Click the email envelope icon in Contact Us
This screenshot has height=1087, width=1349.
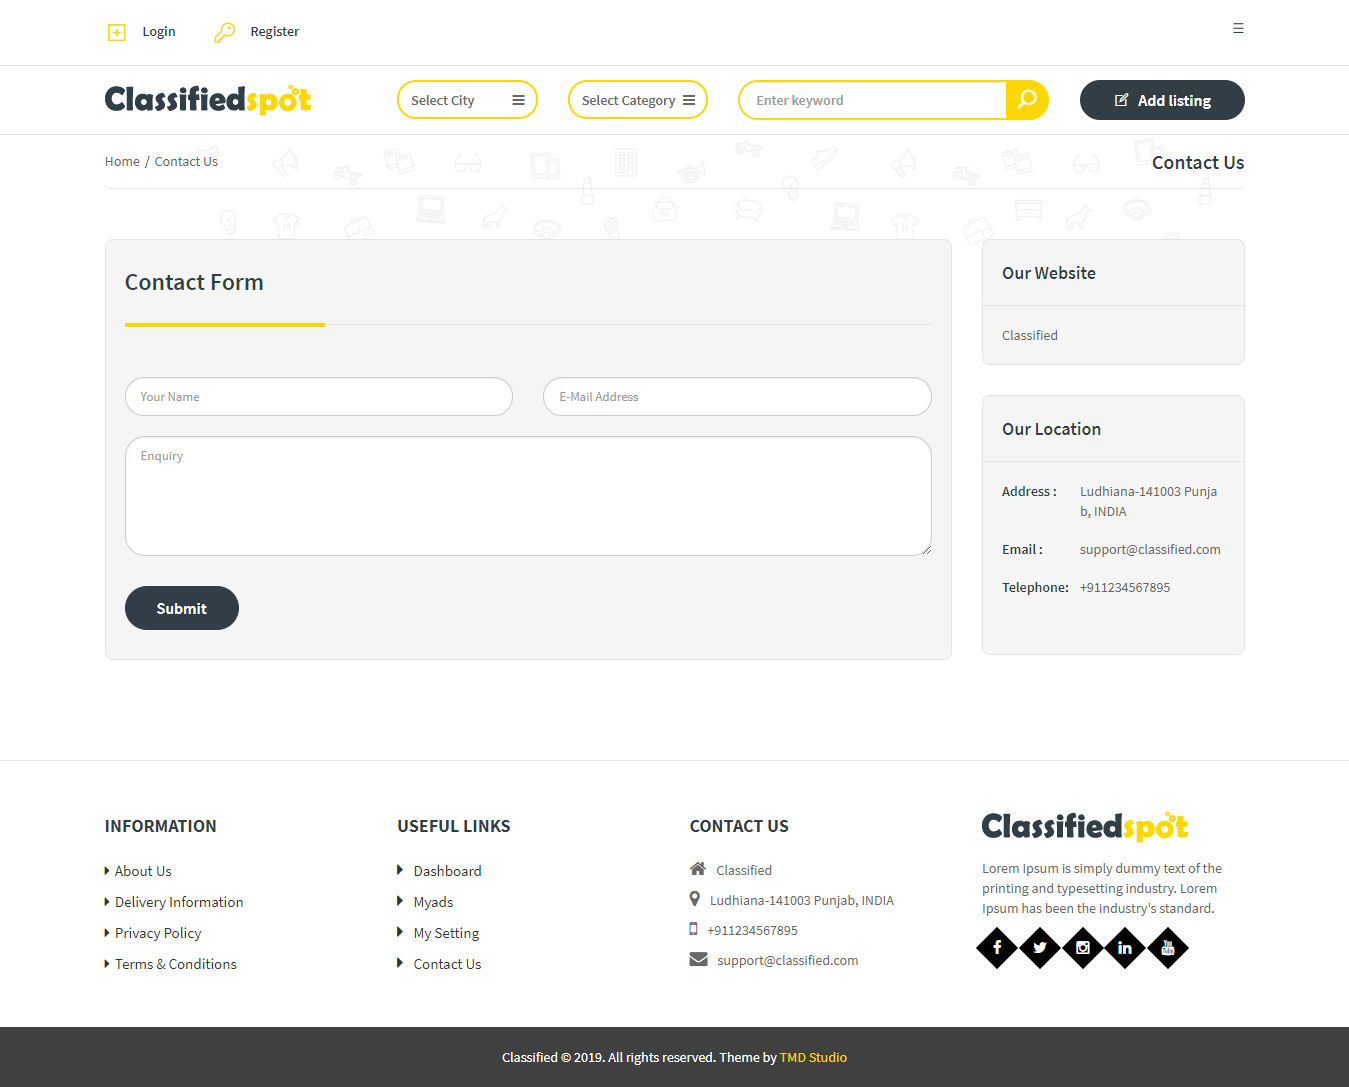tap(697, 958)
